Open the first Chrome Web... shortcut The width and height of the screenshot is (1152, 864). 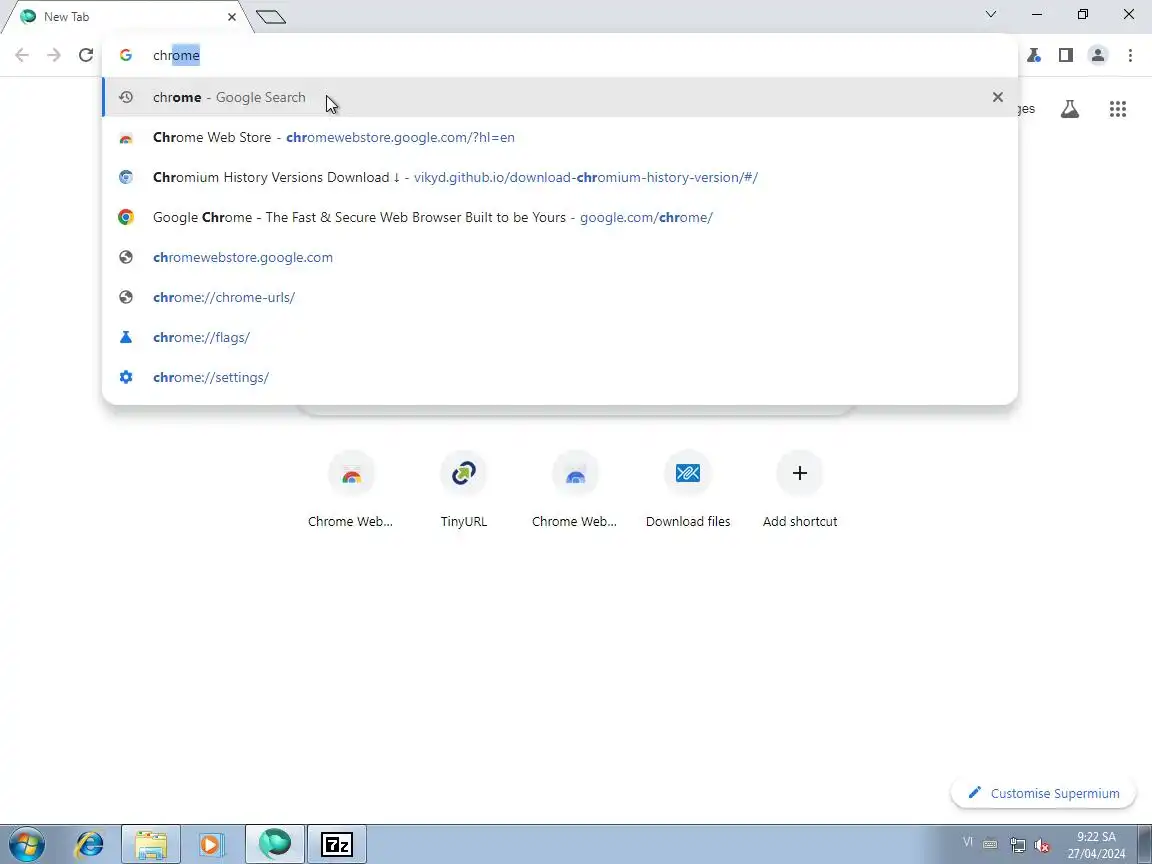coord(350,489)
